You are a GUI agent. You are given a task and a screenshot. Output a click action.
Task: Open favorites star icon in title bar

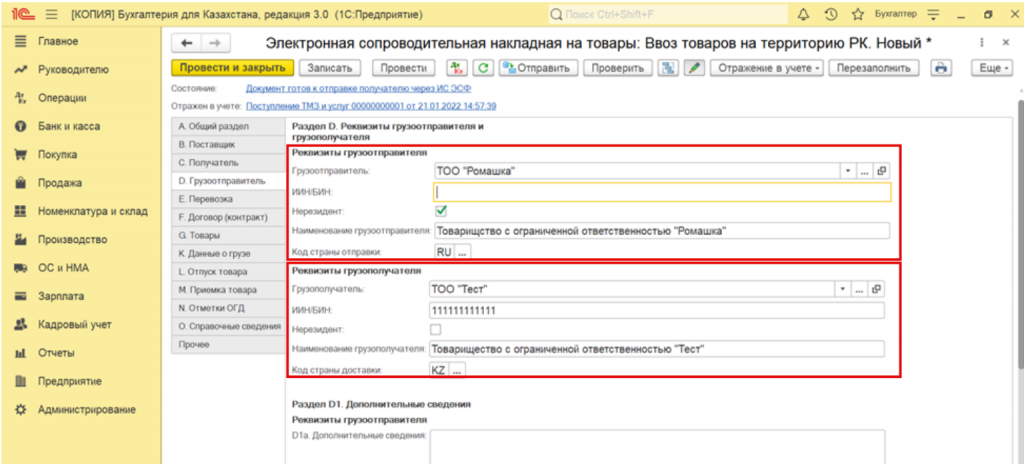pos(858,14)
